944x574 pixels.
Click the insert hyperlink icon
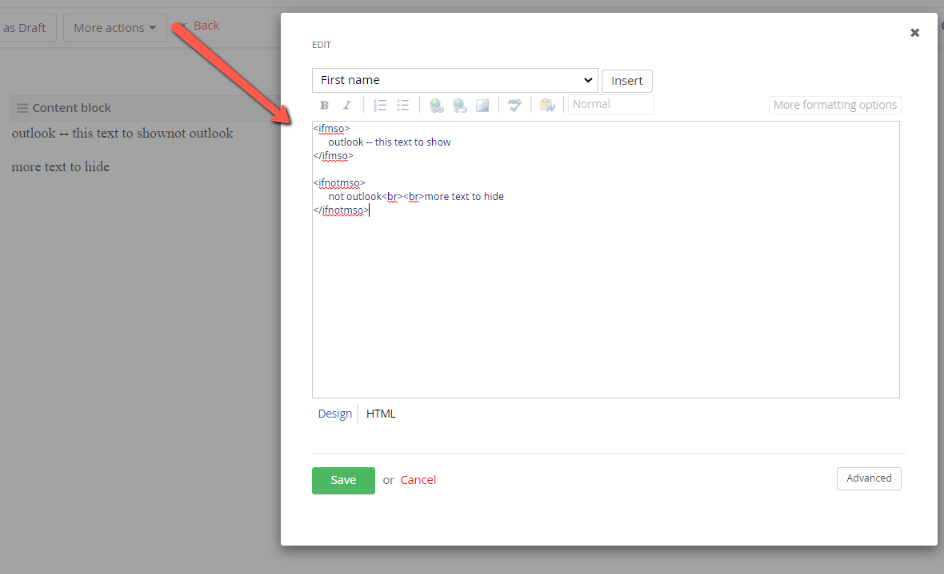pyautogui.click(x=436, y=105)
